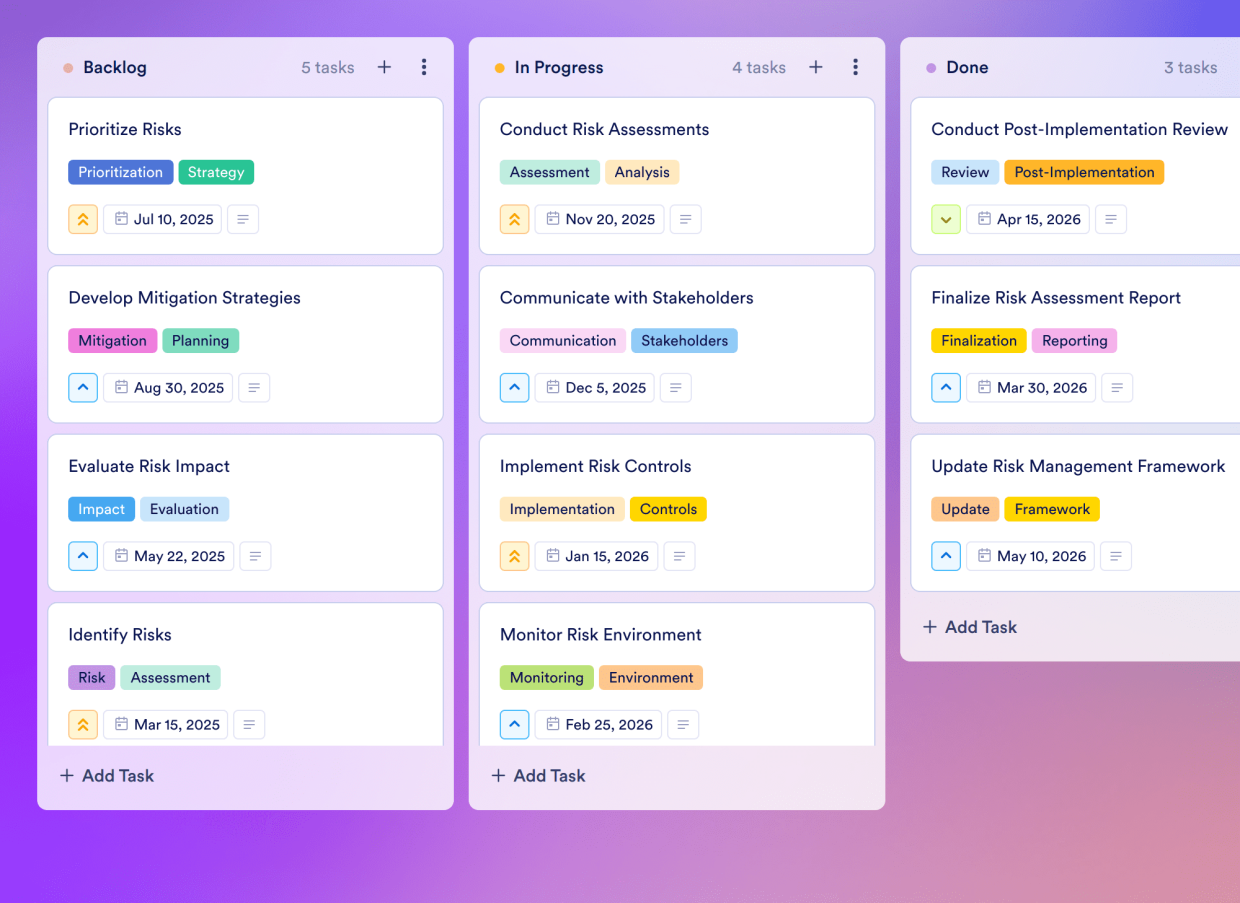Click the plus icon in Backlog header

pos(384,67)
